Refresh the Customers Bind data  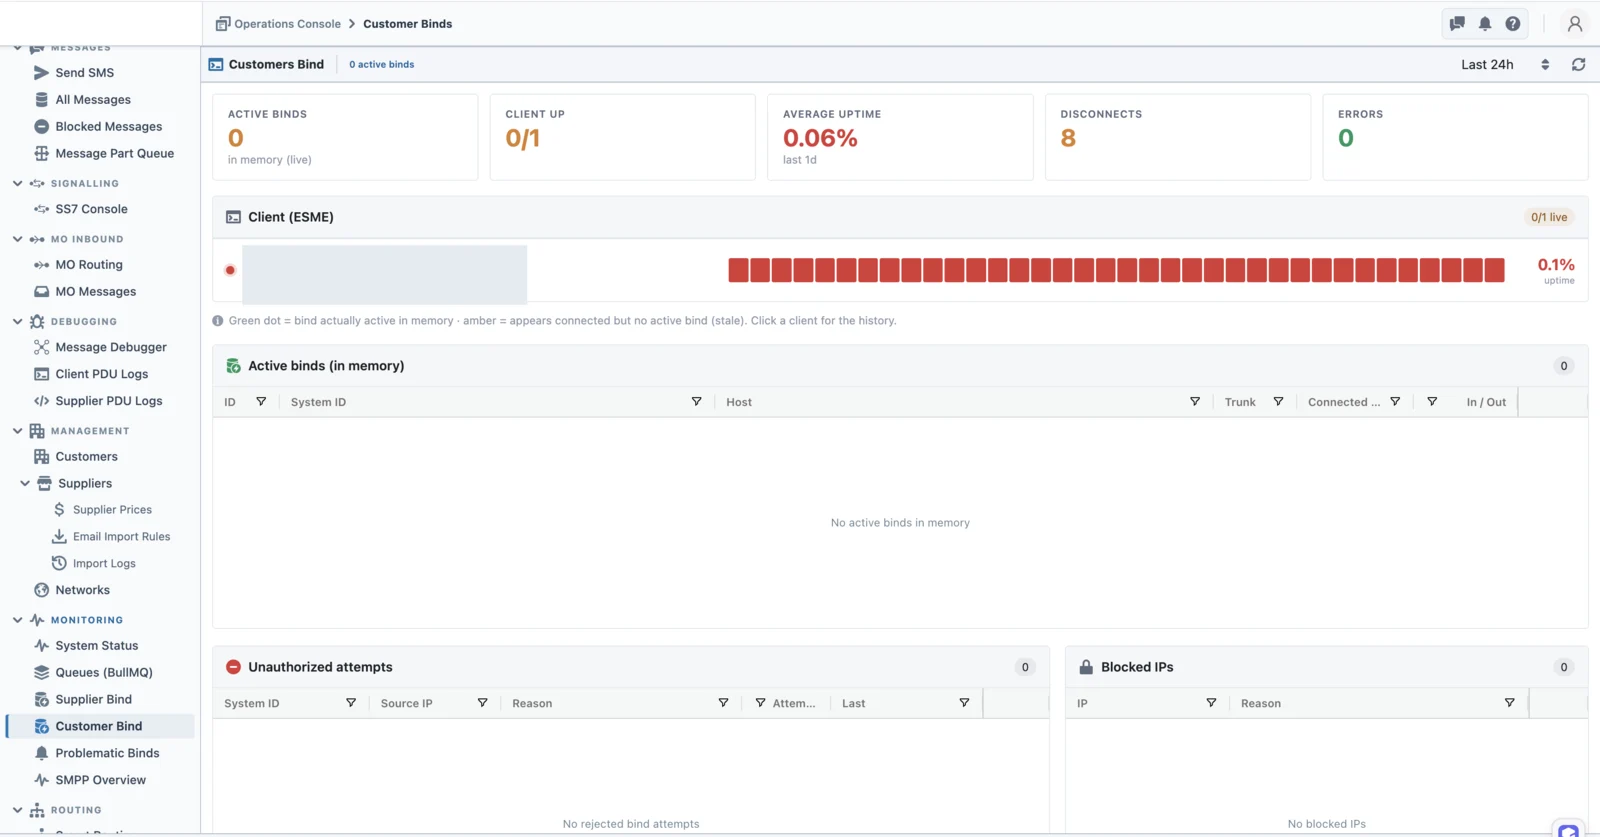point(1579,64)
